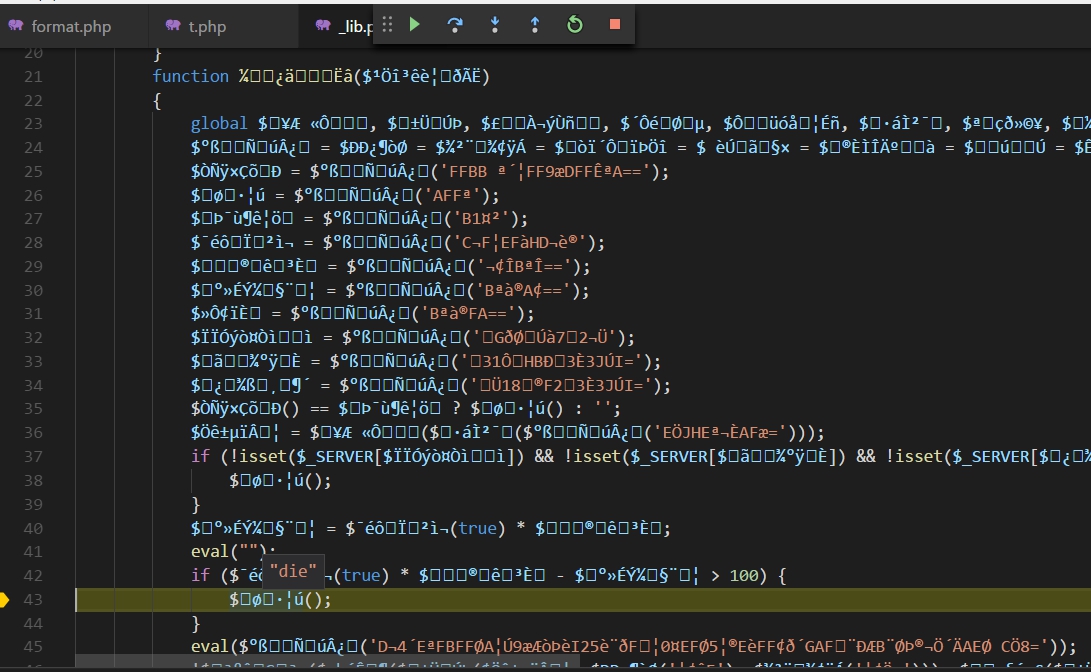Screen dimensions: 1091x672
Task: Click line number 36 in gutter
Action: [x=33, y=433]
